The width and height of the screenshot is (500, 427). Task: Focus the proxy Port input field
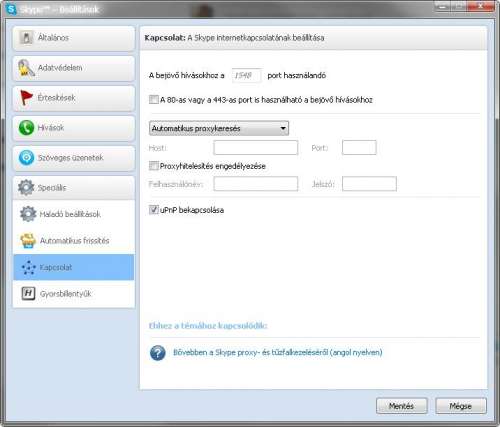pyautogui.click(x=359, y=147)
